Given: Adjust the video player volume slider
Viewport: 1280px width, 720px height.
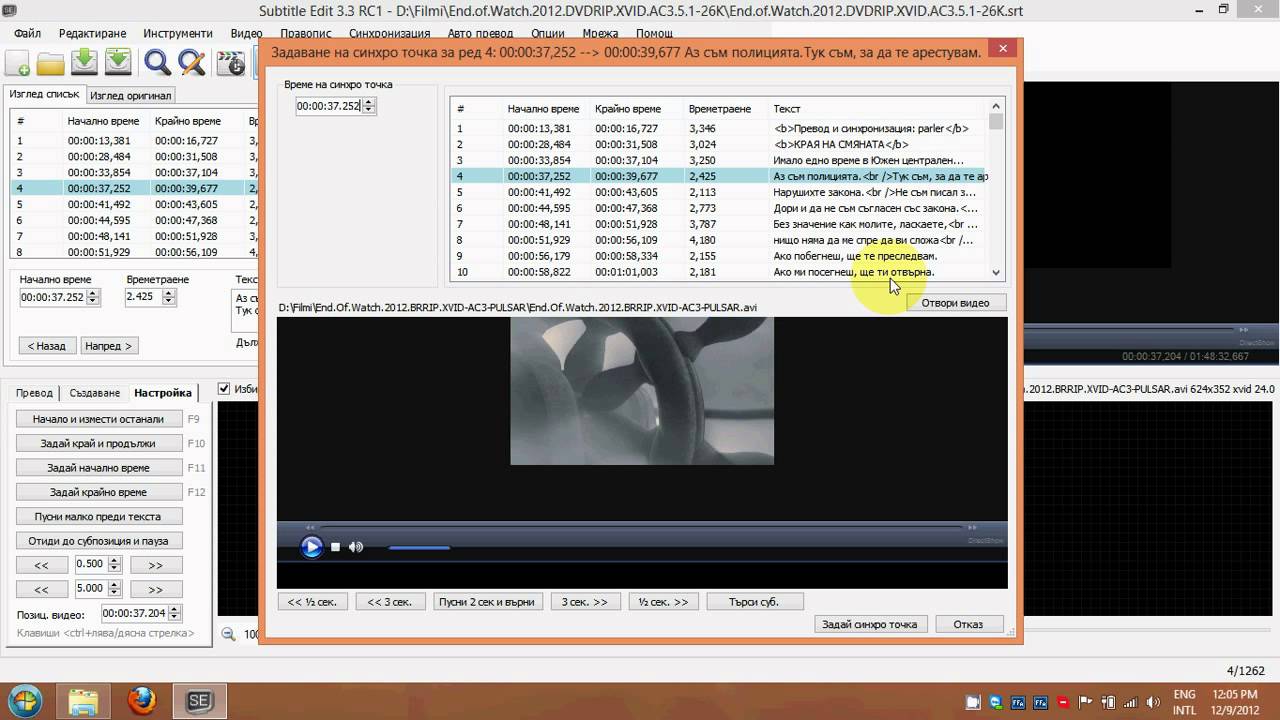Looking at the screenshot, I should (419, 547).
